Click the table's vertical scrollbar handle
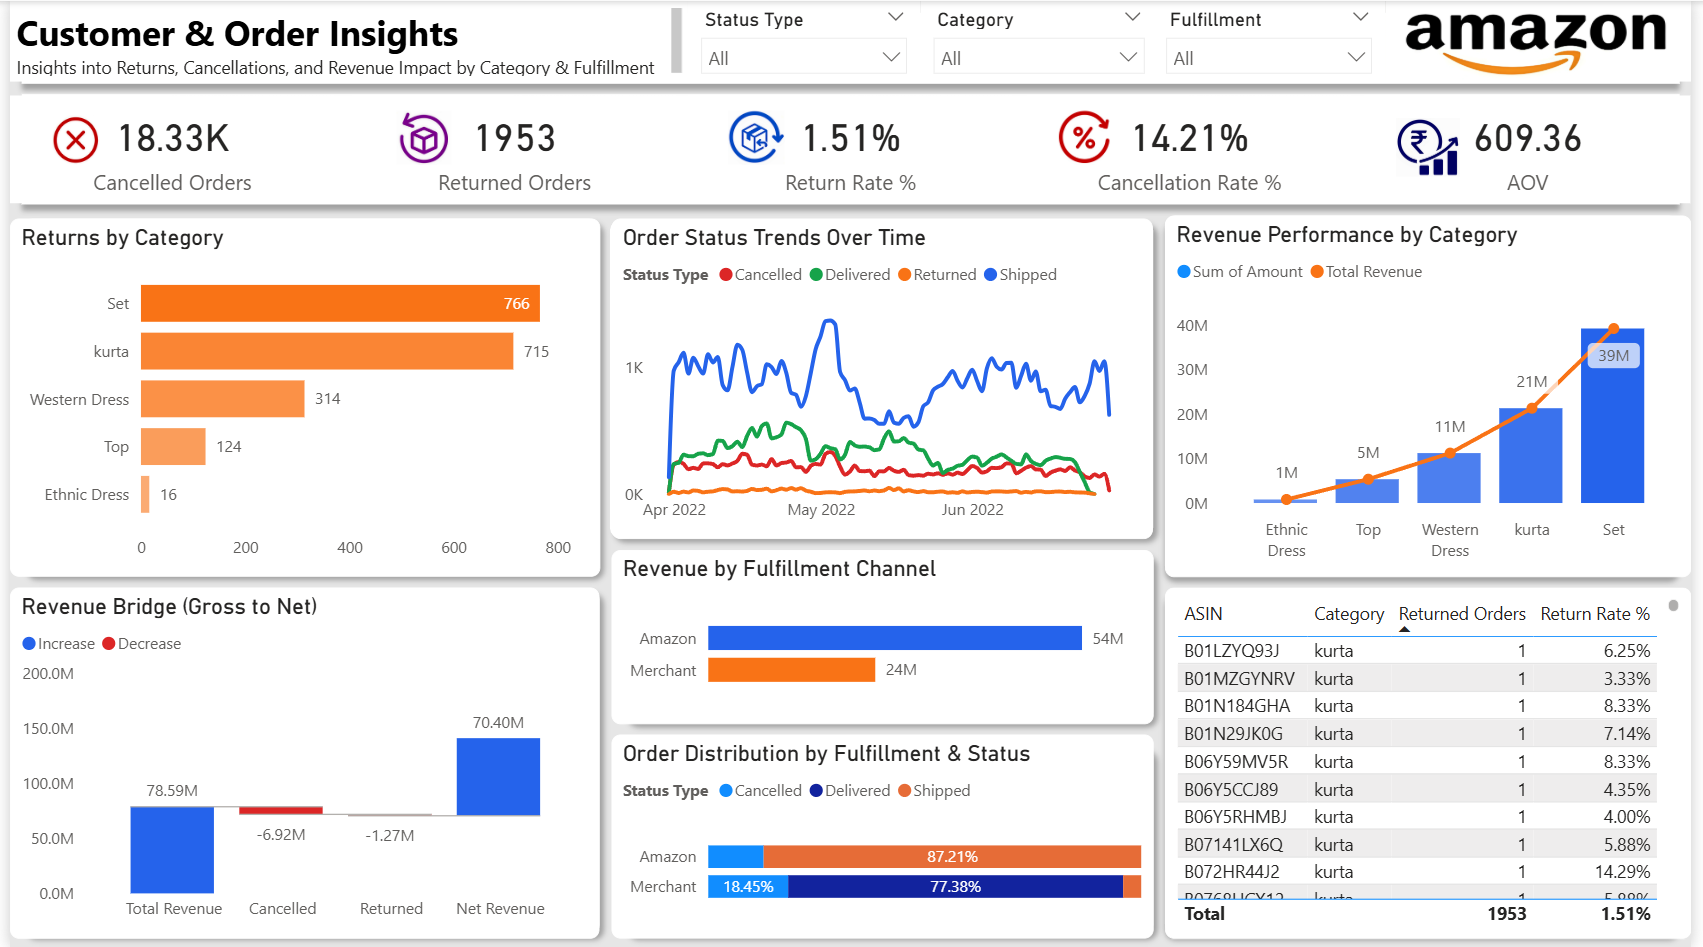Screen dimensions: 1703x947 click(1673, 606)
